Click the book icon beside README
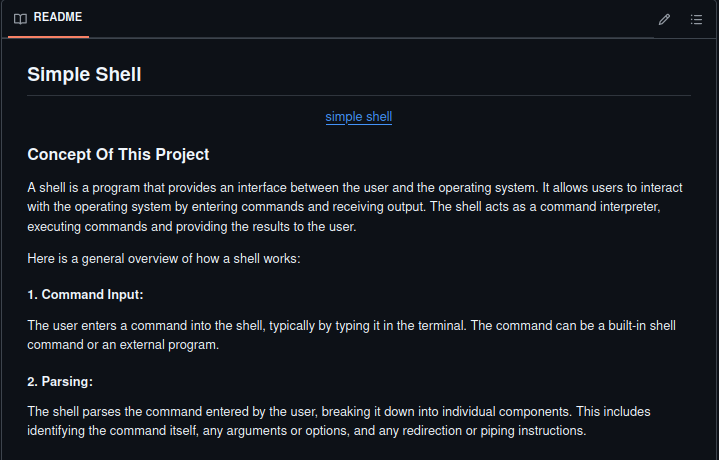Screen dimensions: 719x460 coord(20,19)
